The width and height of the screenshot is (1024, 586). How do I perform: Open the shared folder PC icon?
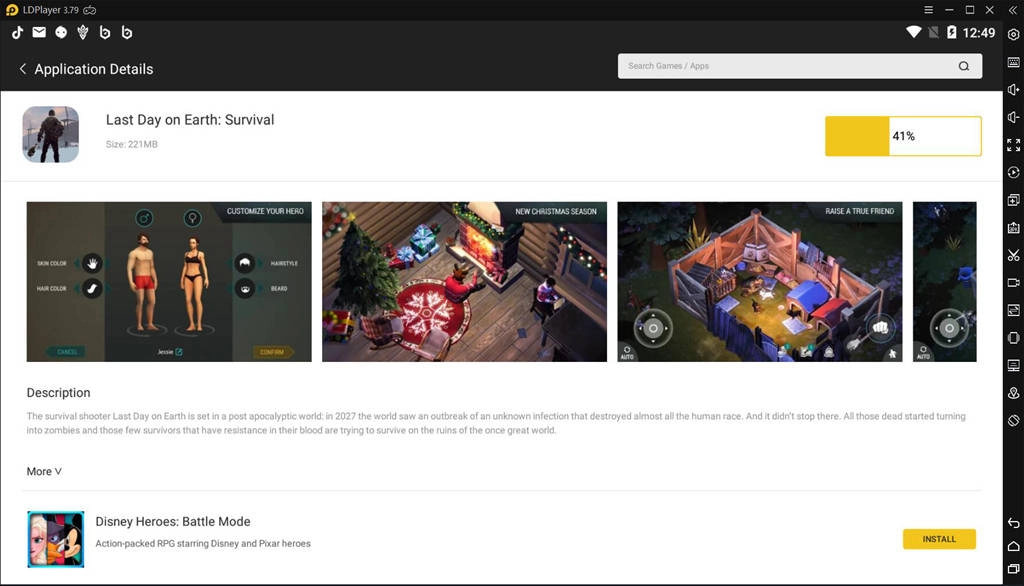click(1014, 365)
